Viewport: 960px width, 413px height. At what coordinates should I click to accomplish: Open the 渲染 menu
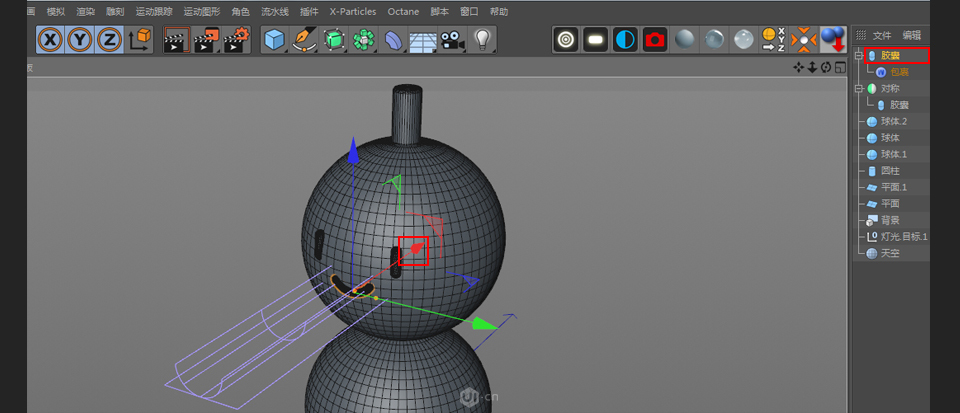click(86, 12)
